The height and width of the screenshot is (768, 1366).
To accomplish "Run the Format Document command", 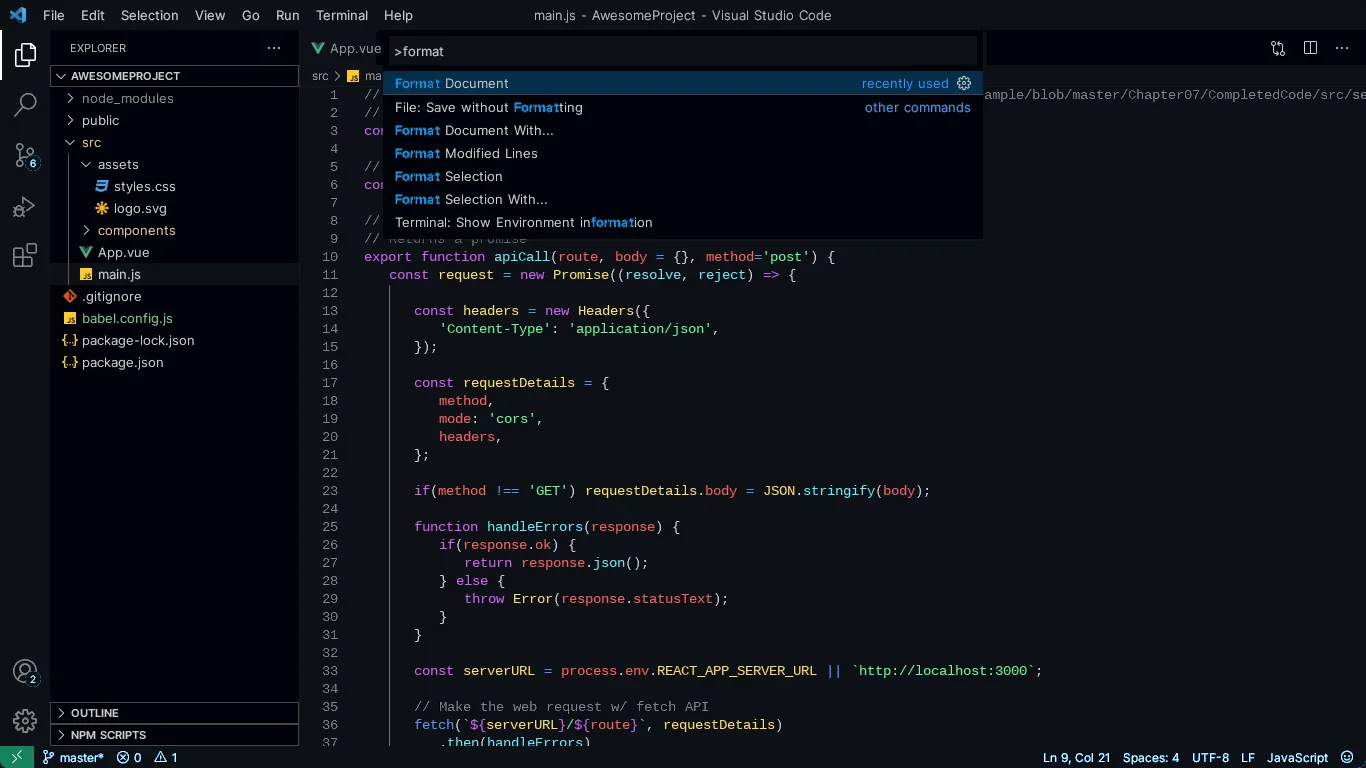I will [683, 83].
